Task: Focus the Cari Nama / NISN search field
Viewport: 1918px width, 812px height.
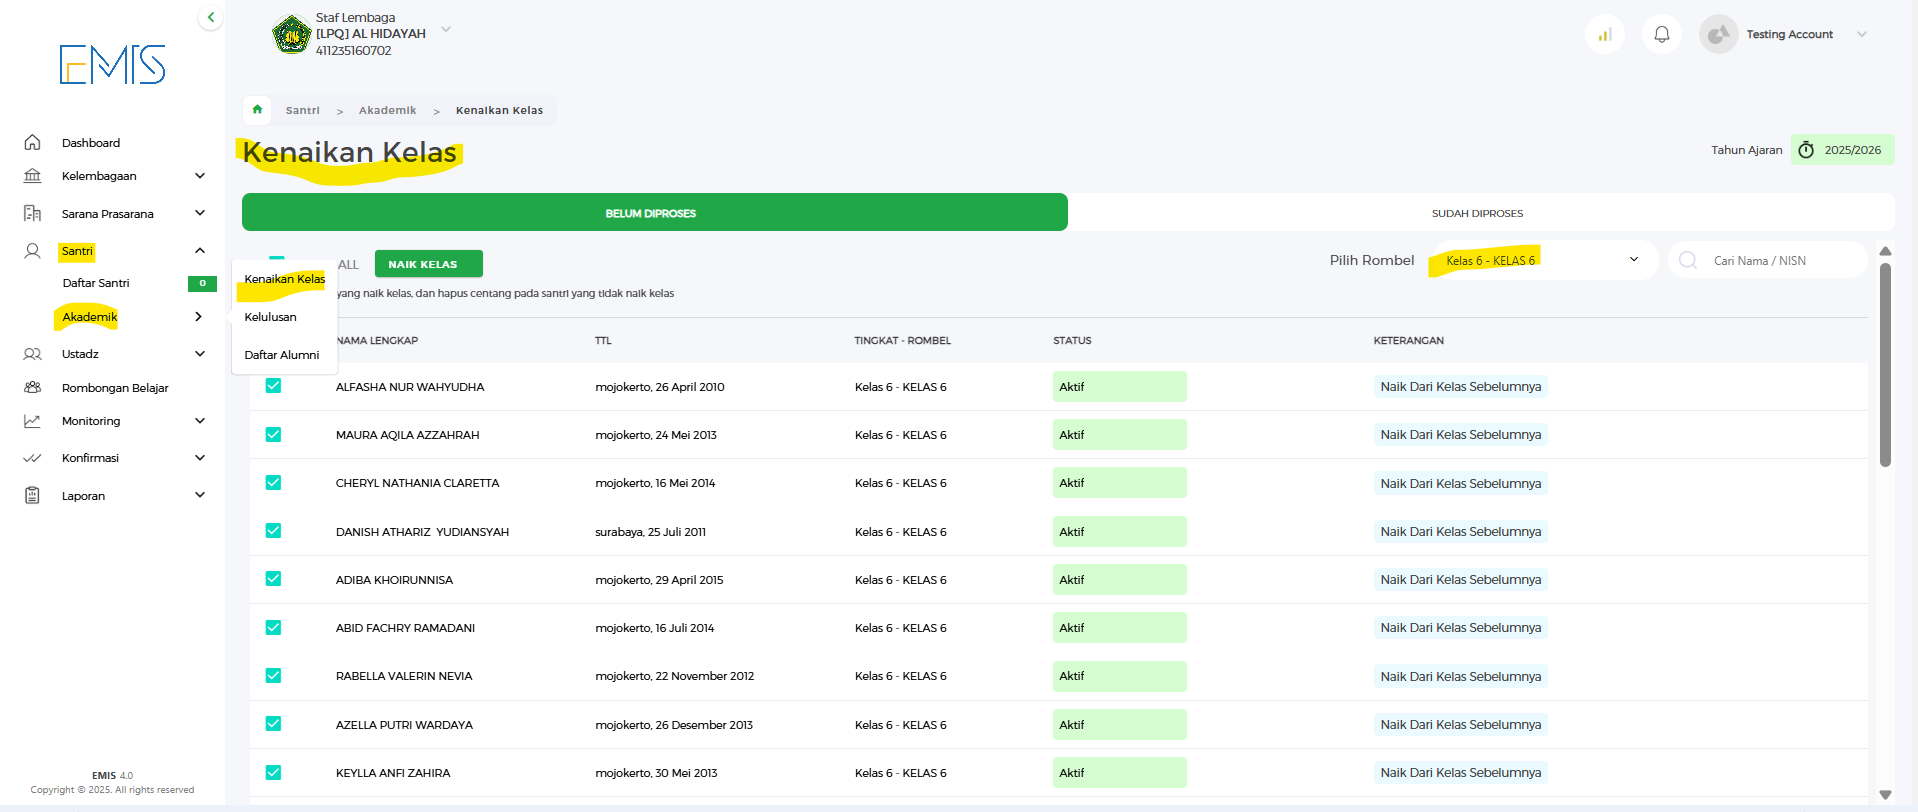Action: pyautogui.click(x=1767, y=260)
